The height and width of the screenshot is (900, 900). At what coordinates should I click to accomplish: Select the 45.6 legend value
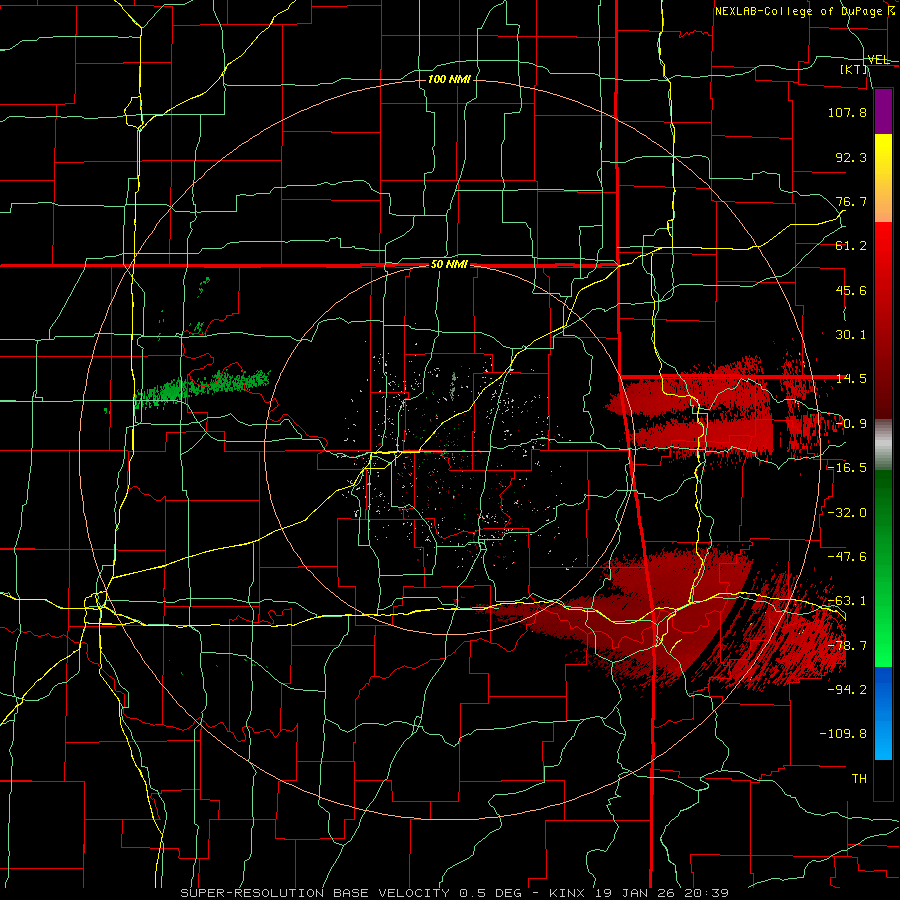(x=851, y=290)
